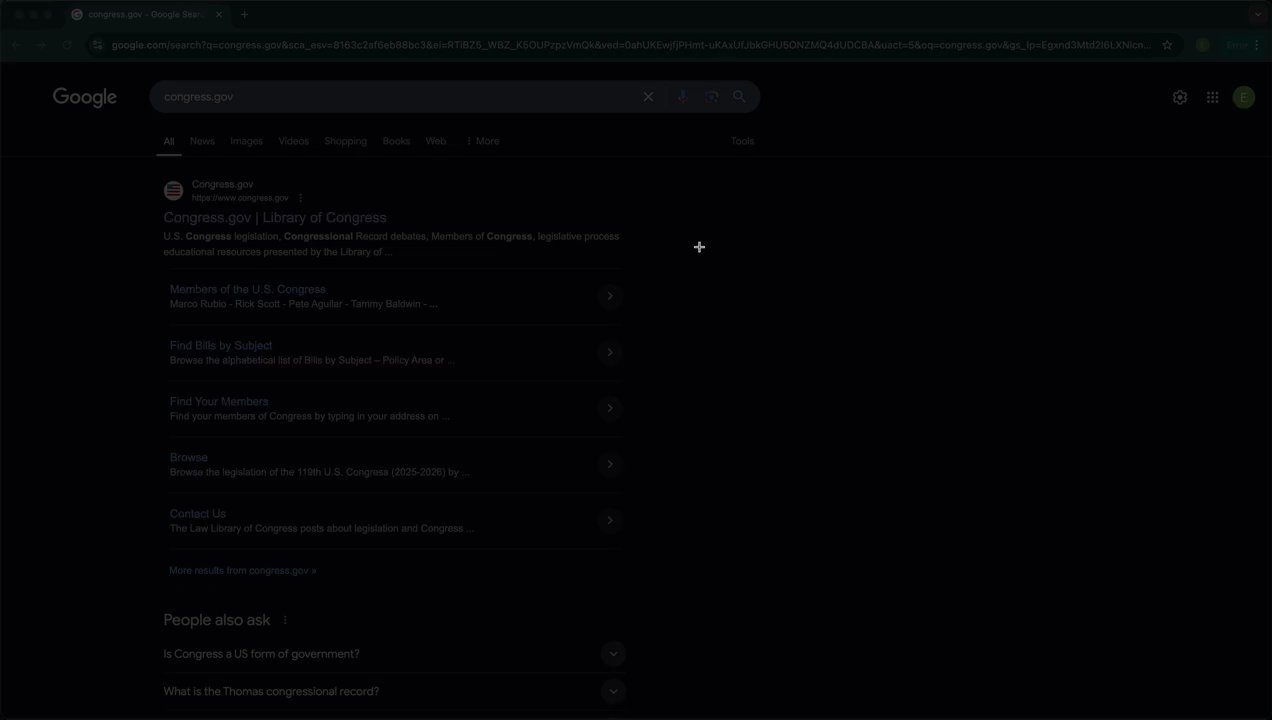Open the More search filters dropdown
The height and width of the screenshot is (720, 1272).
point(482,141)
